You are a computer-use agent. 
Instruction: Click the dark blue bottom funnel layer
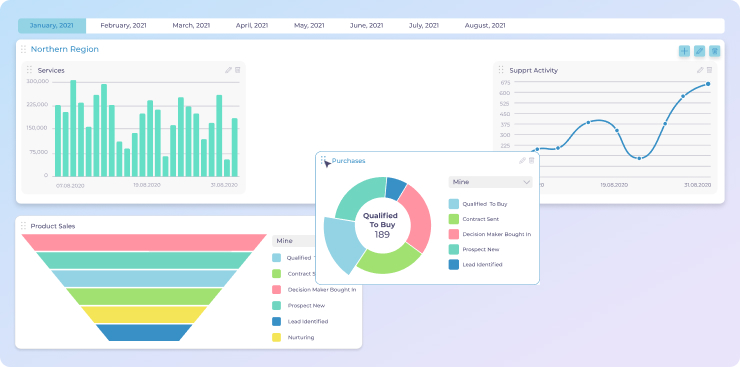[144, 332]
